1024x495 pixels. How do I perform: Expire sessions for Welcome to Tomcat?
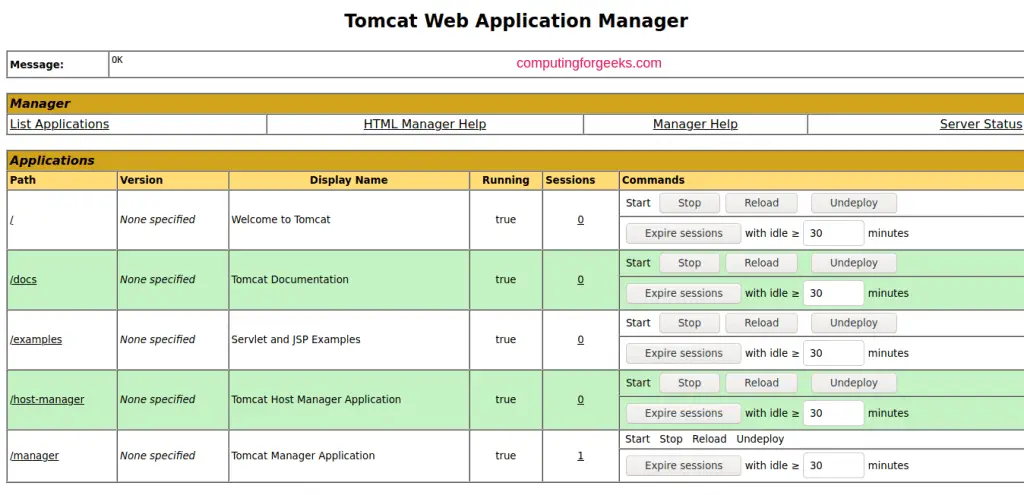[x=684, y=233]
